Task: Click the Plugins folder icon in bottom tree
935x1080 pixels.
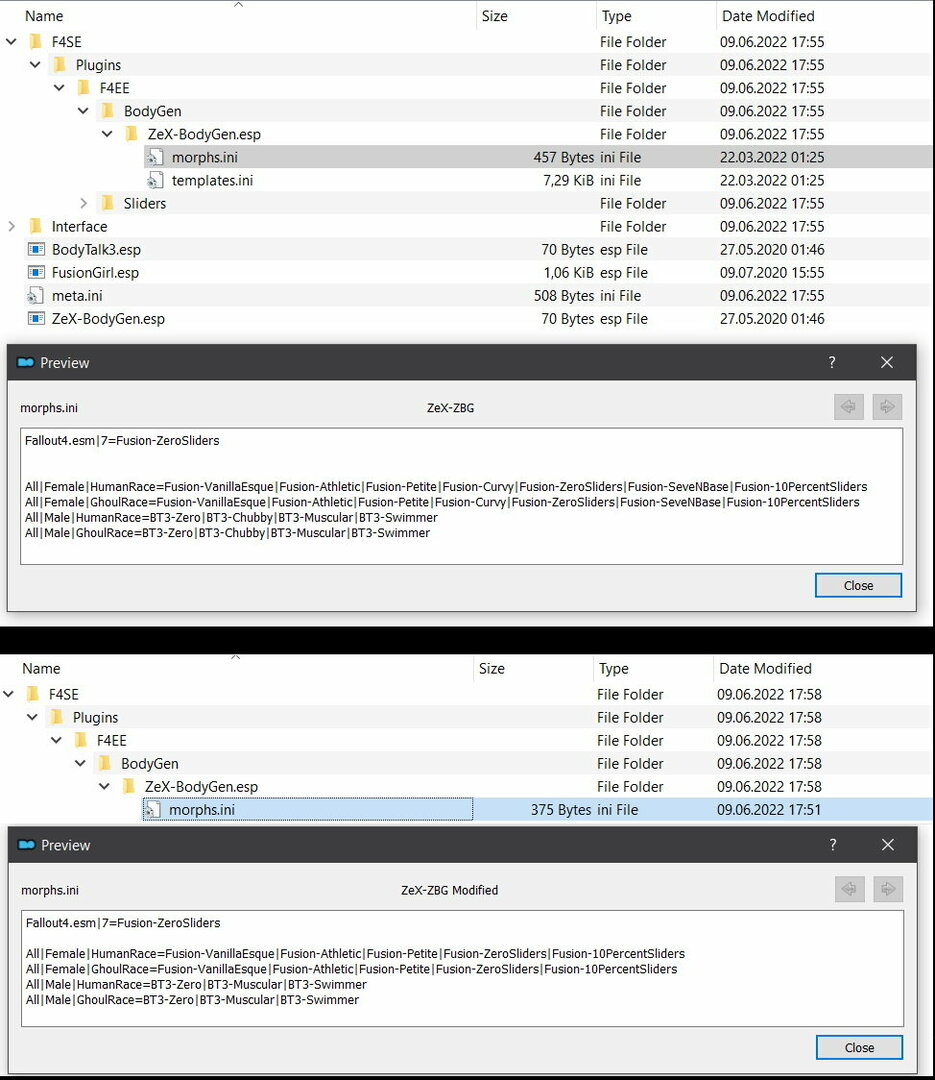Action: [57, 717]
